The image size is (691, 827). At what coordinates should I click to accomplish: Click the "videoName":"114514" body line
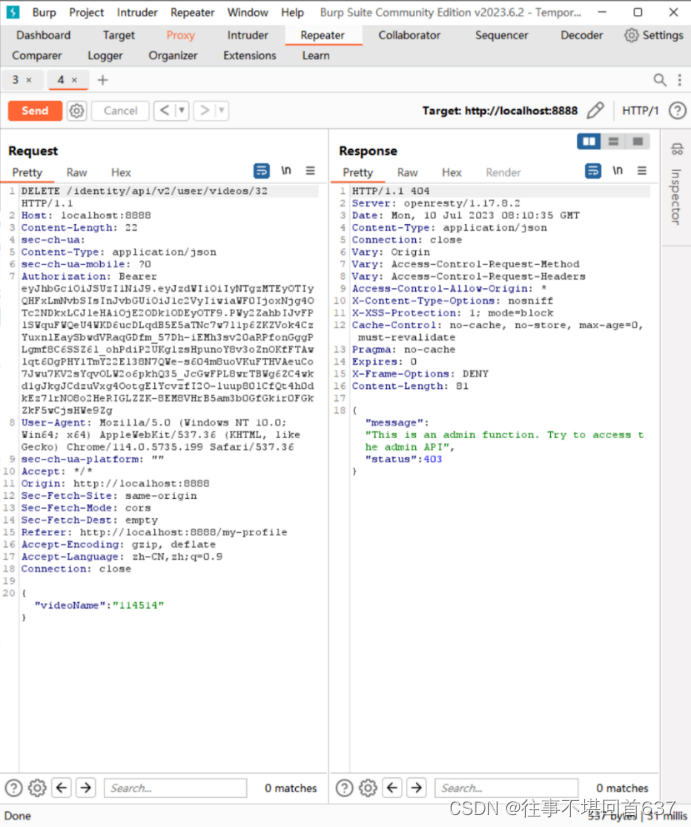[99, 605]
